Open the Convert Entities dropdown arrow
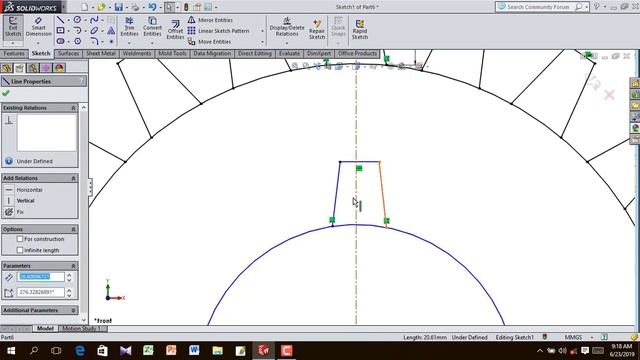Viewport: 640px width, 360px height. coord(152,42)
